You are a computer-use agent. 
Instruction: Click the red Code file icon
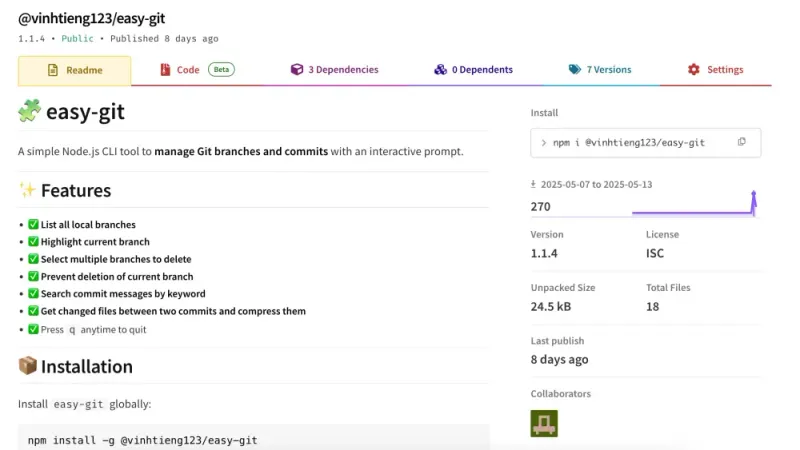point(165,69)
